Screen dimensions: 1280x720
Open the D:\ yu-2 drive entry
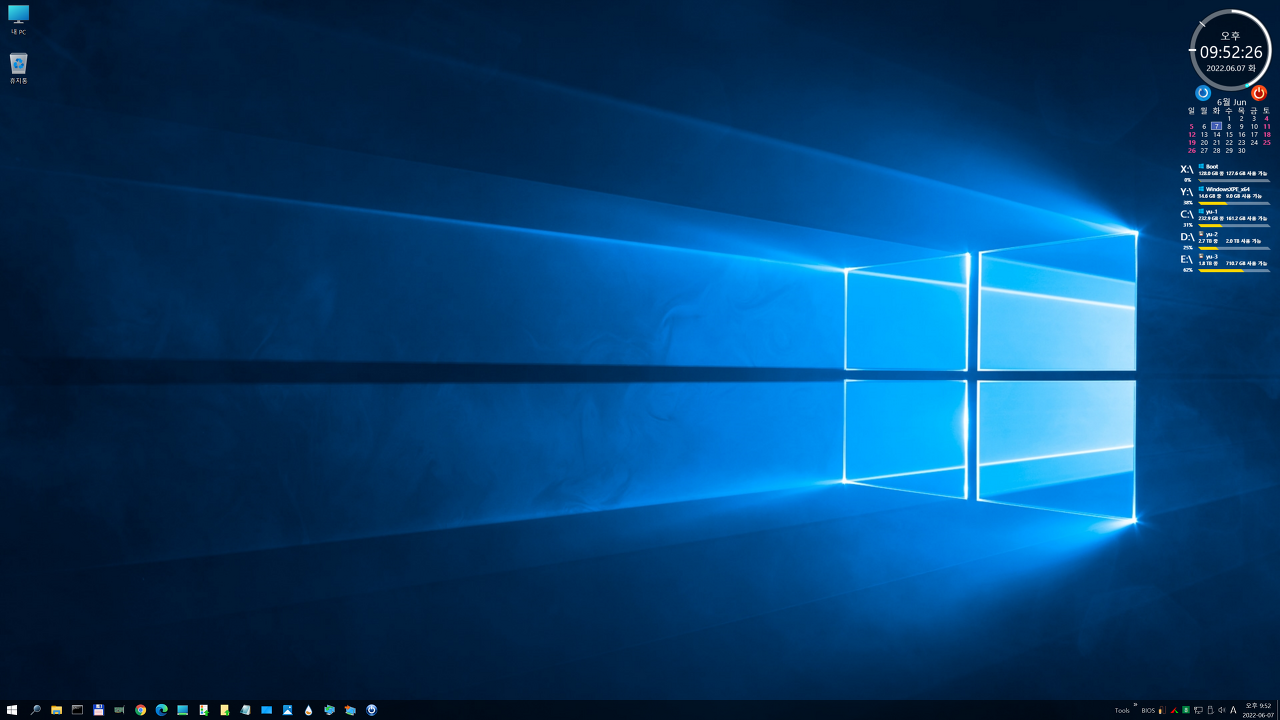point(1225,240)
